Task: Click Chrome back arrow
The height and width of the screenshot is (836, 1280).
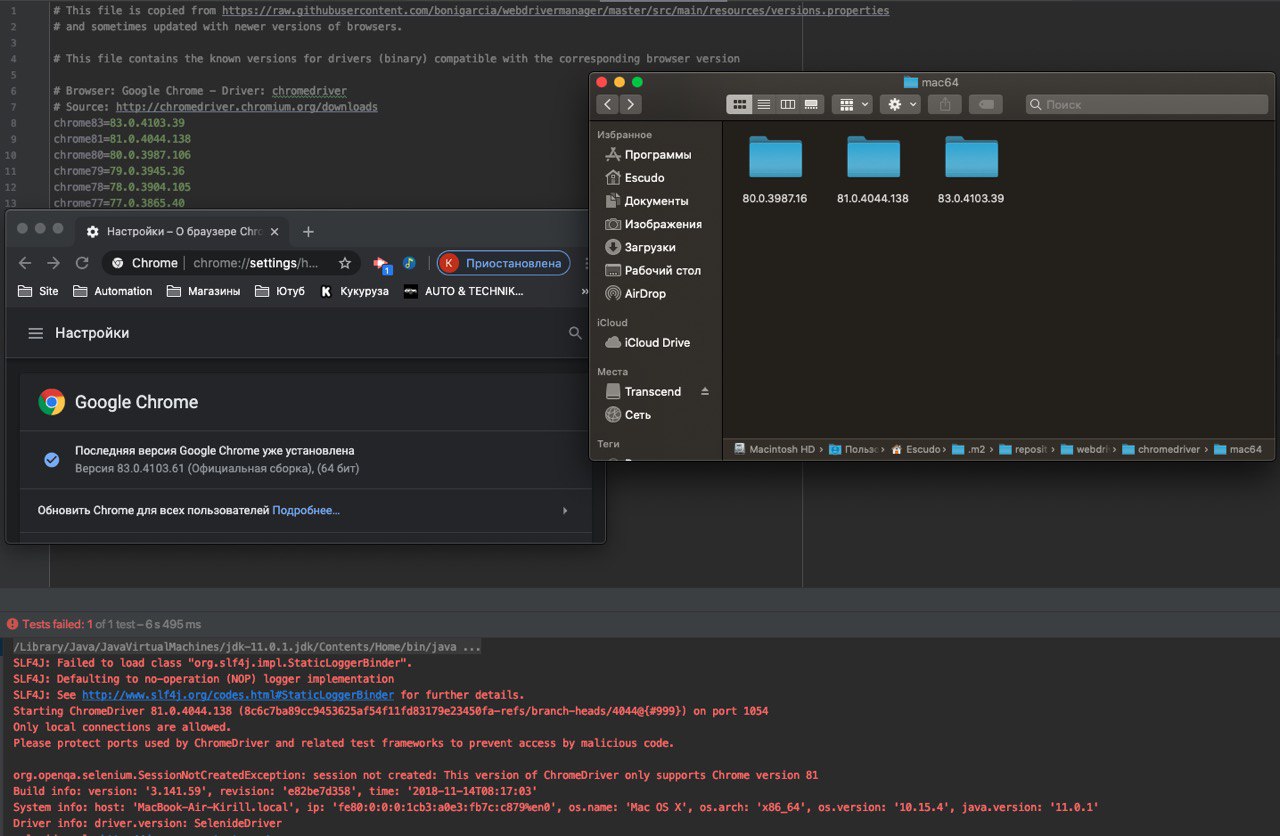Action: [25, 263]
